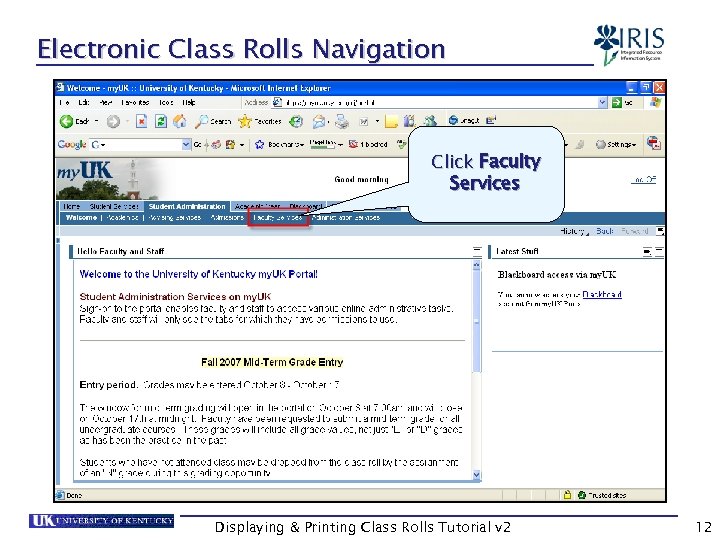Stop page loading with red X icon
The height and width of the screenshot is (540, 720).
point(141,121)
